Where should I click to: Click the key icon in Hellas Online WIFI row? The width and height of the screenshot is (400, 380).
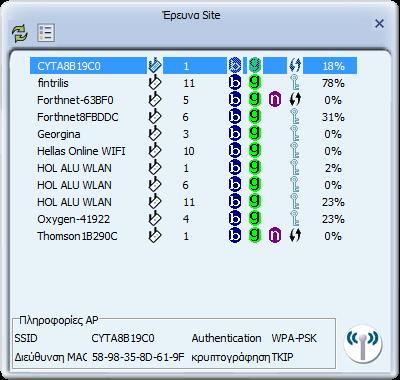[x=295, y=151]
